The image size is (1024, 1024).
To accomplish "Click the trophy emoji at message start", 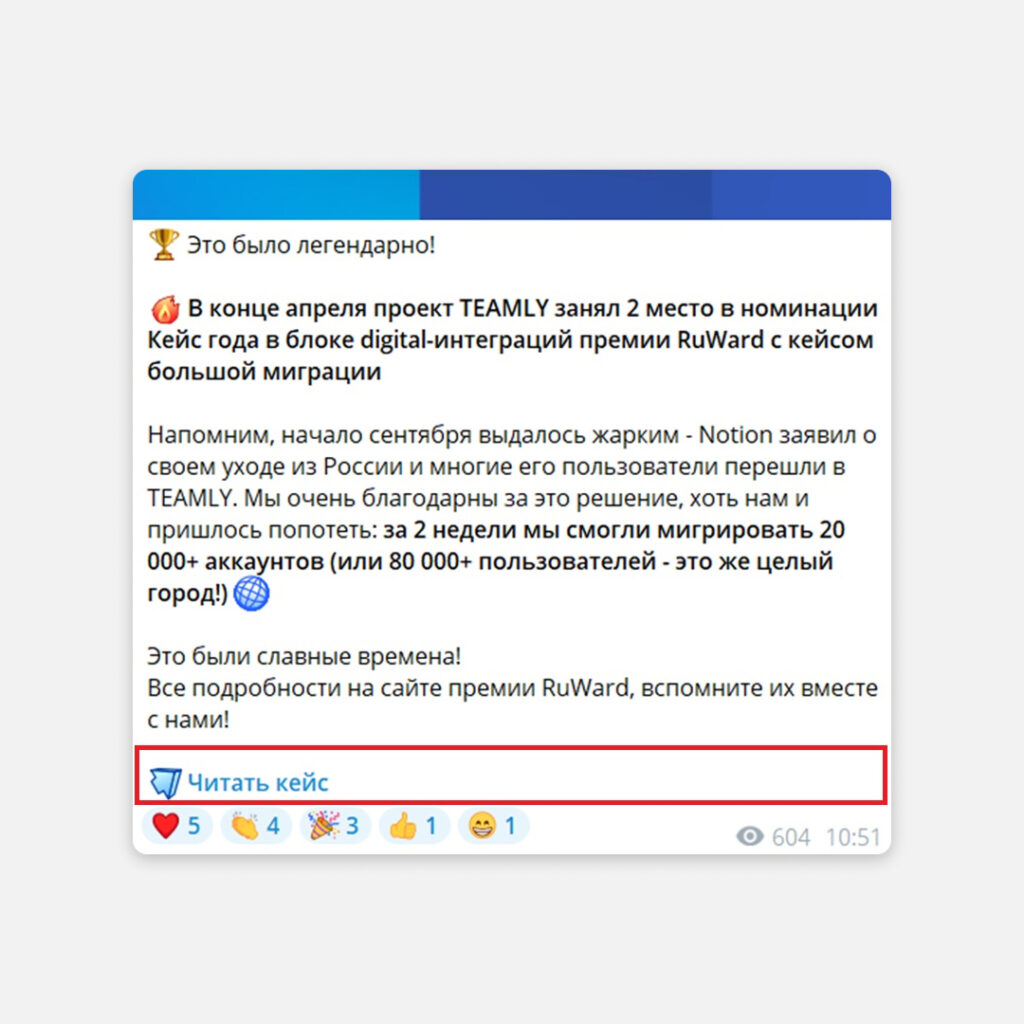I will pos(164,244).
